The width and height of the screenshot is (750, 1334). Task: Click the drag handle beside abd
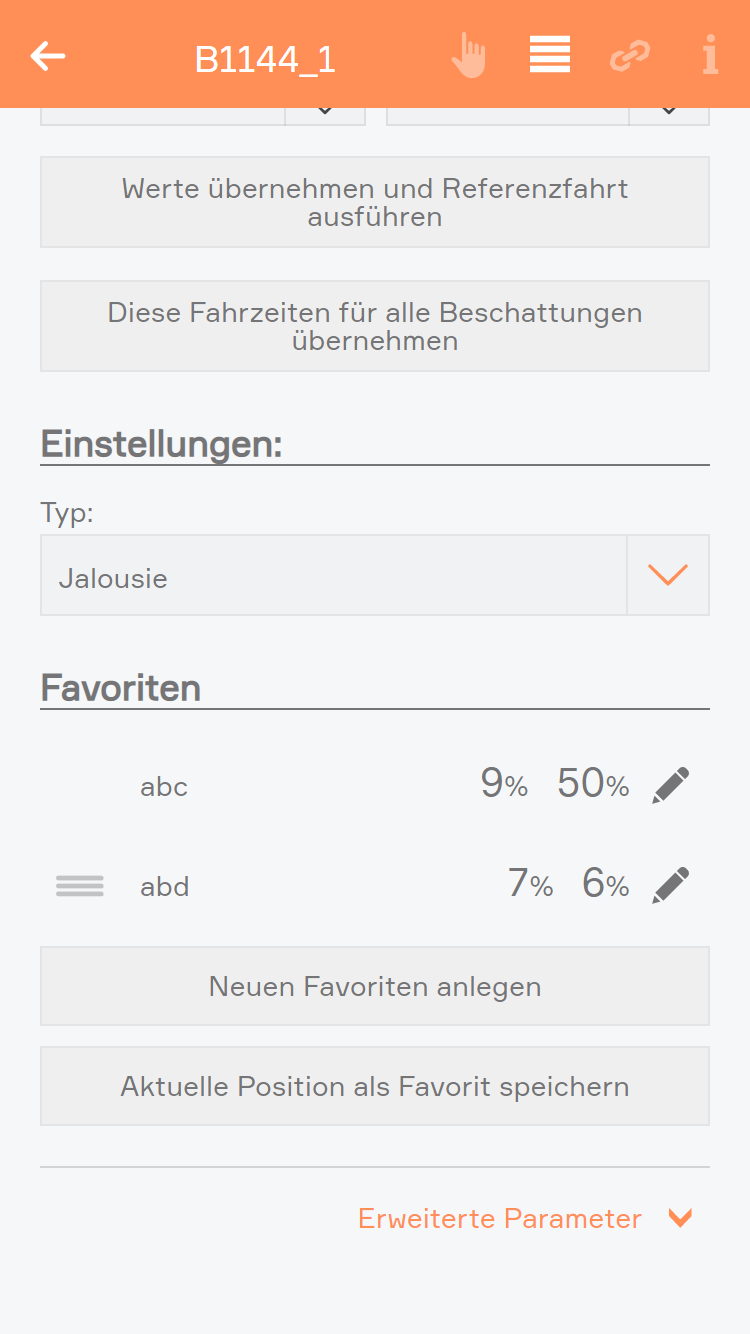(80, 886)
